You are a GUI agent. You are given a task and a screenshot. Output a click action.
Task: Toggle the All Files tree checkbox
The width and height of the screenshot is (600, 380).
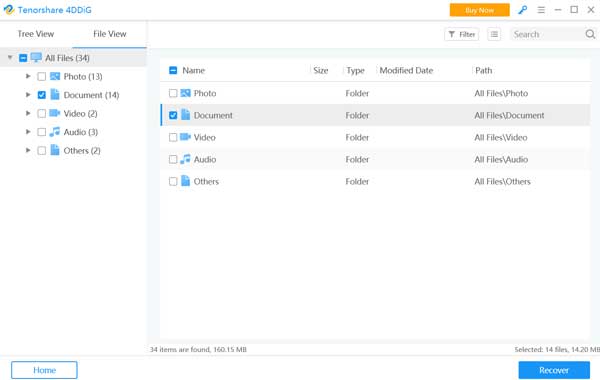coord(23,58)
